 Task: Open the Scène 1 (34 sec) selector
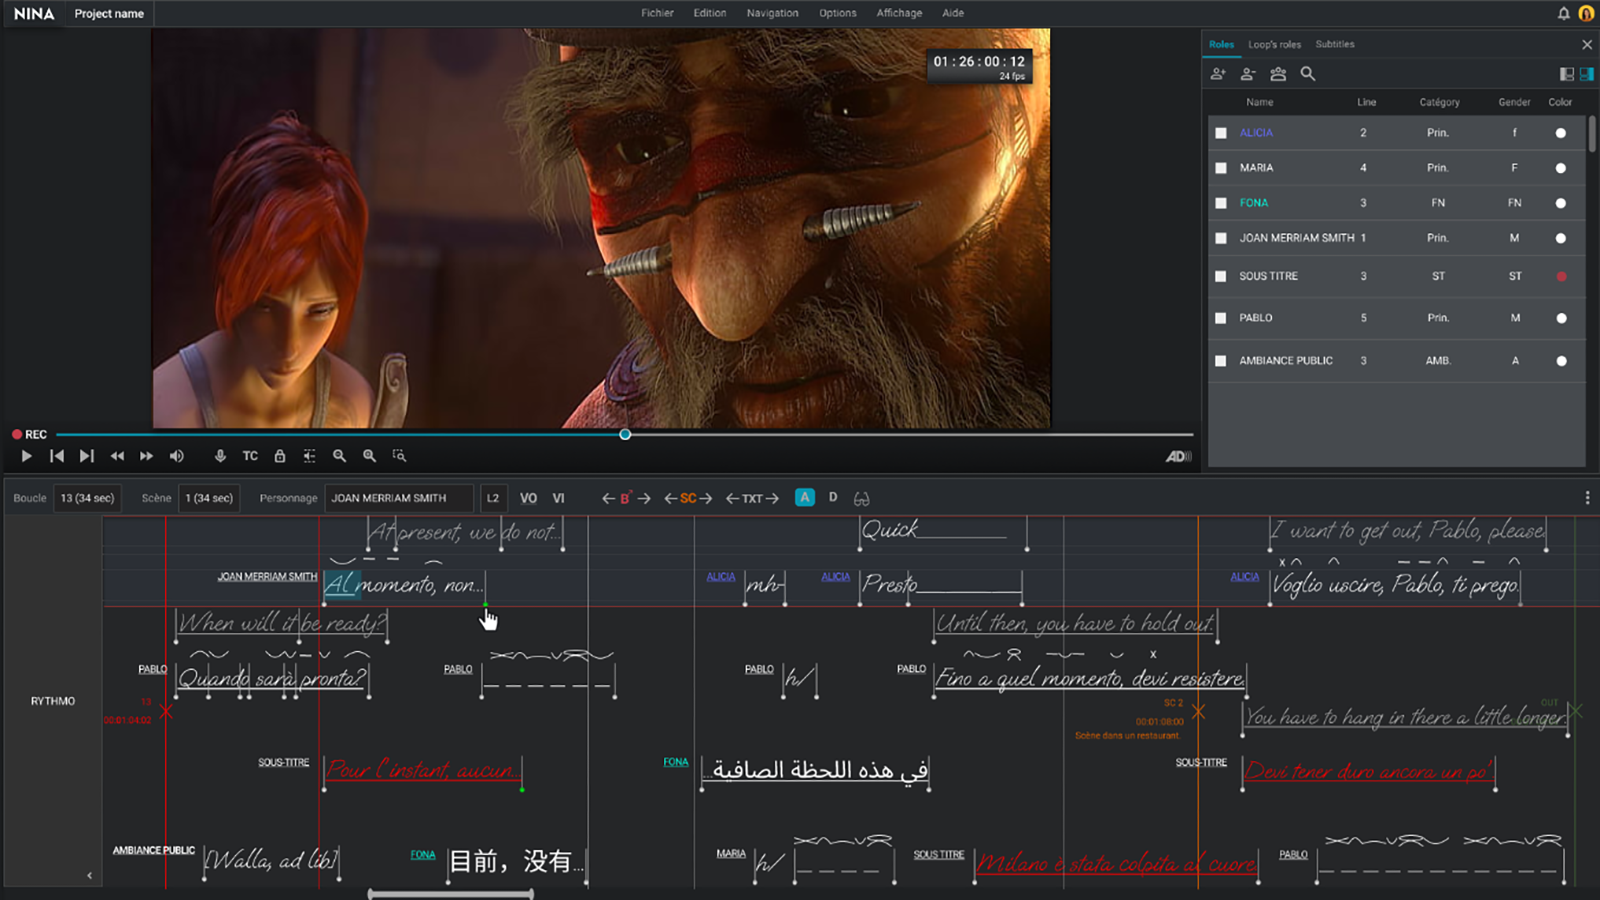coord(209,498)
